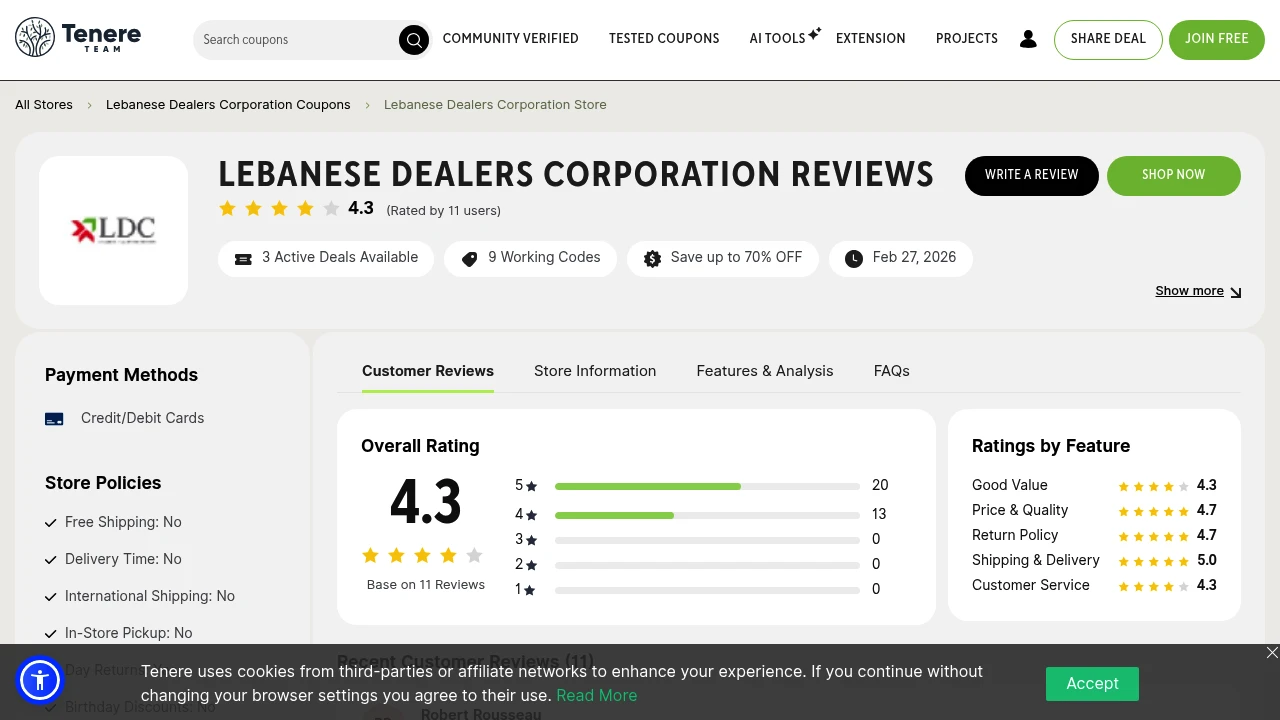This screenshot has height=720, width=1280.
Task: Click the star icon on 3-star row
Action: pyautogui.click(x=531, y=541)
